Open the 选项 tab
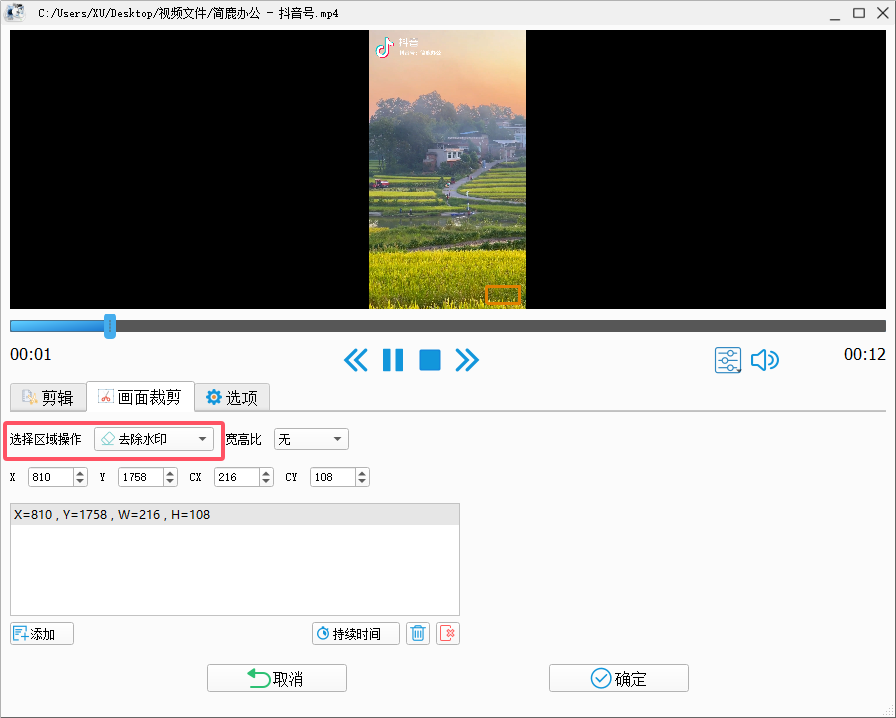 [x=232, y=397]
